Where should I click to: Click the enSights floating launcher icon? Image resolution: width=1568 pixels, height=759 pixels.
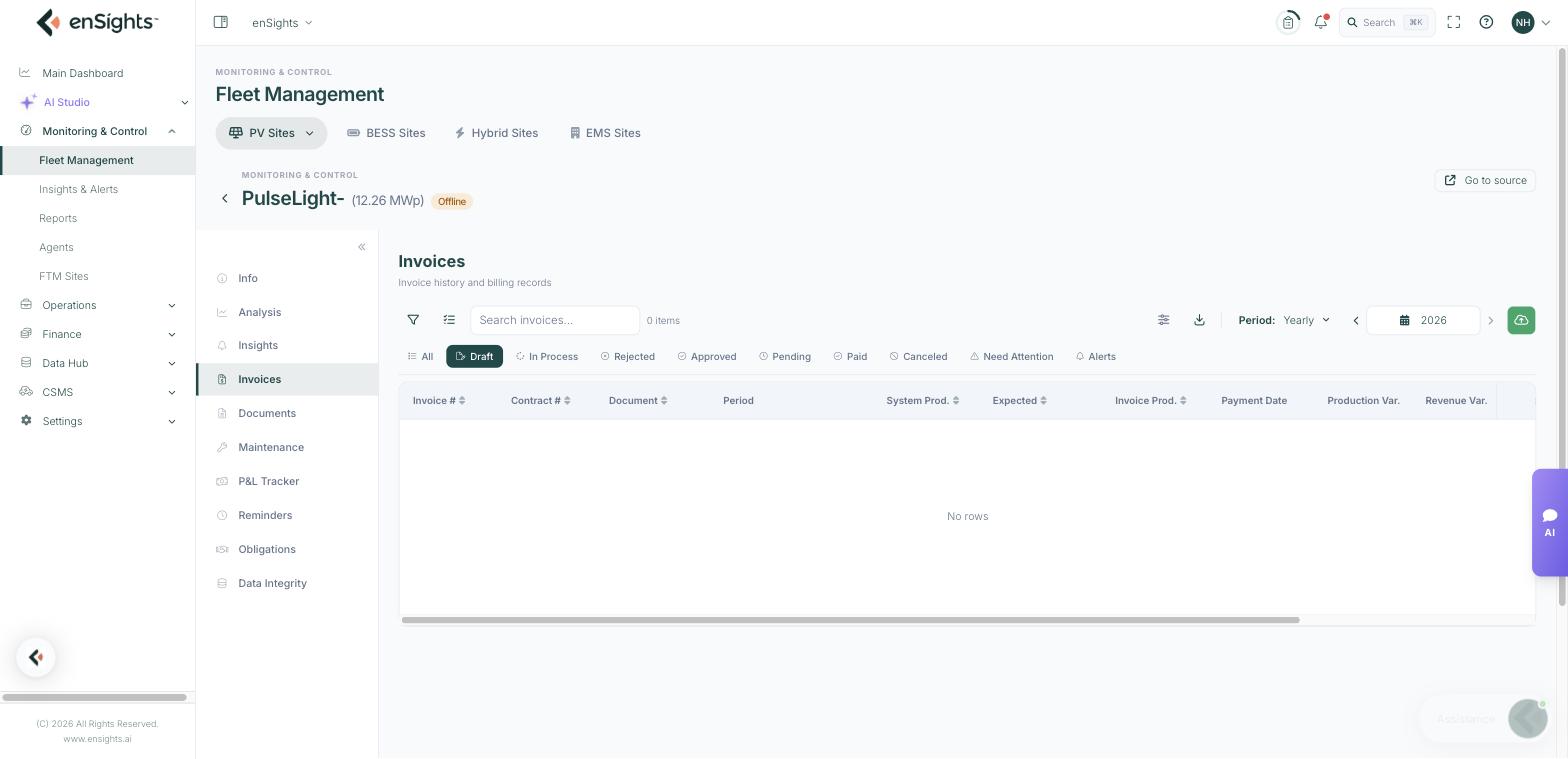point(36,657)
